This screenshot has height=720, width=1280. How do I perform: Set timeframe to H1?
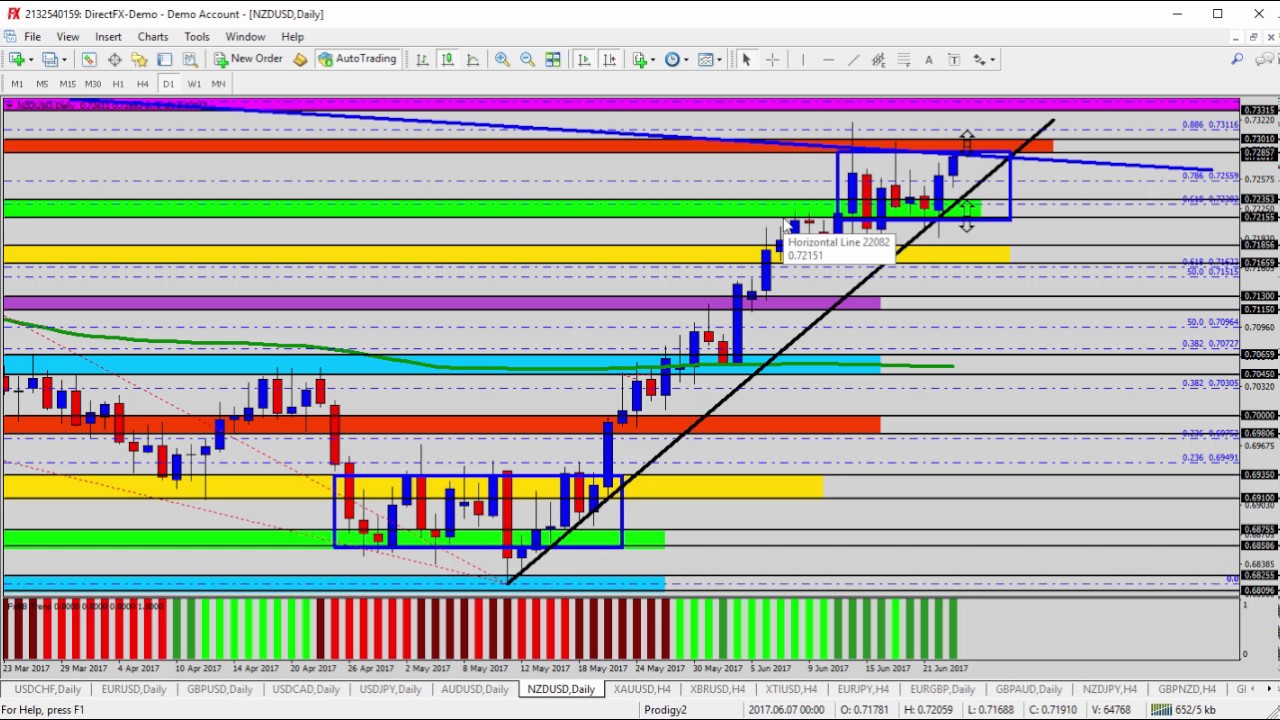point(118,84)
